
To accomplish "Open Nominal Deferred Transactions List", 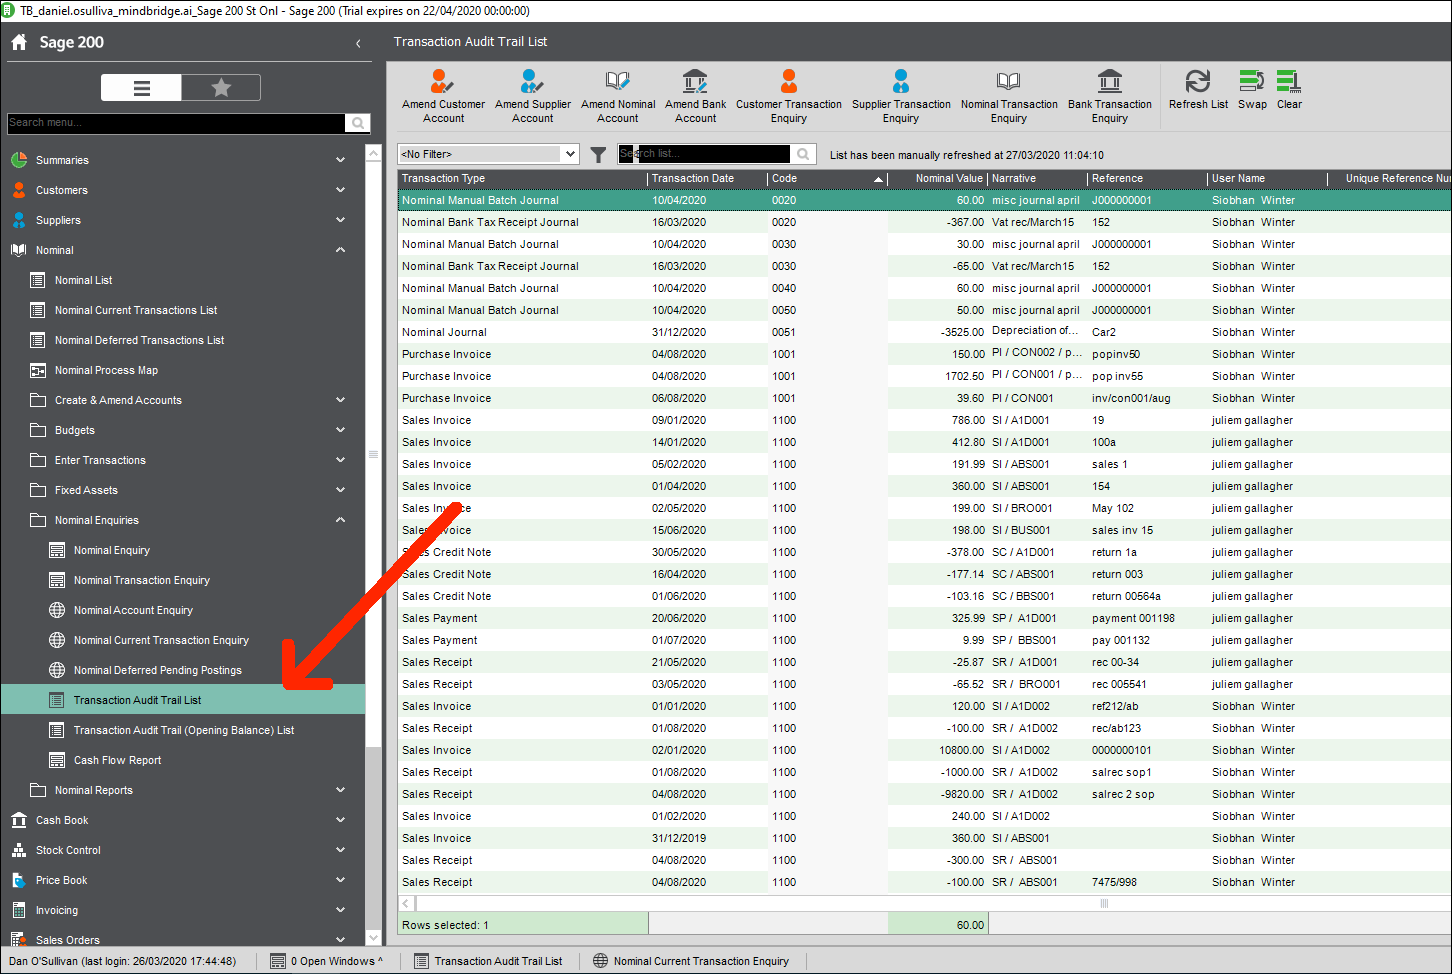I will pos(139,340).
